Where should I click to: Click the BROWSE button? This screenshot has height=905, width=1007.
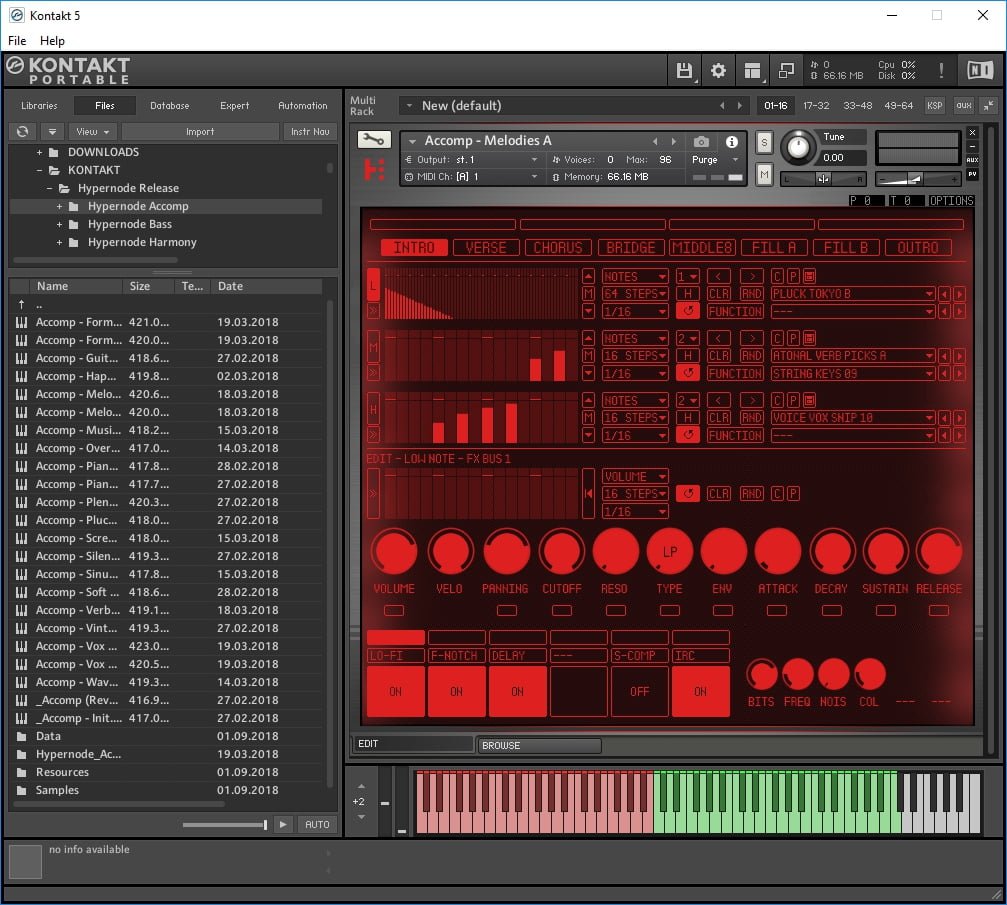click(539, 745)
